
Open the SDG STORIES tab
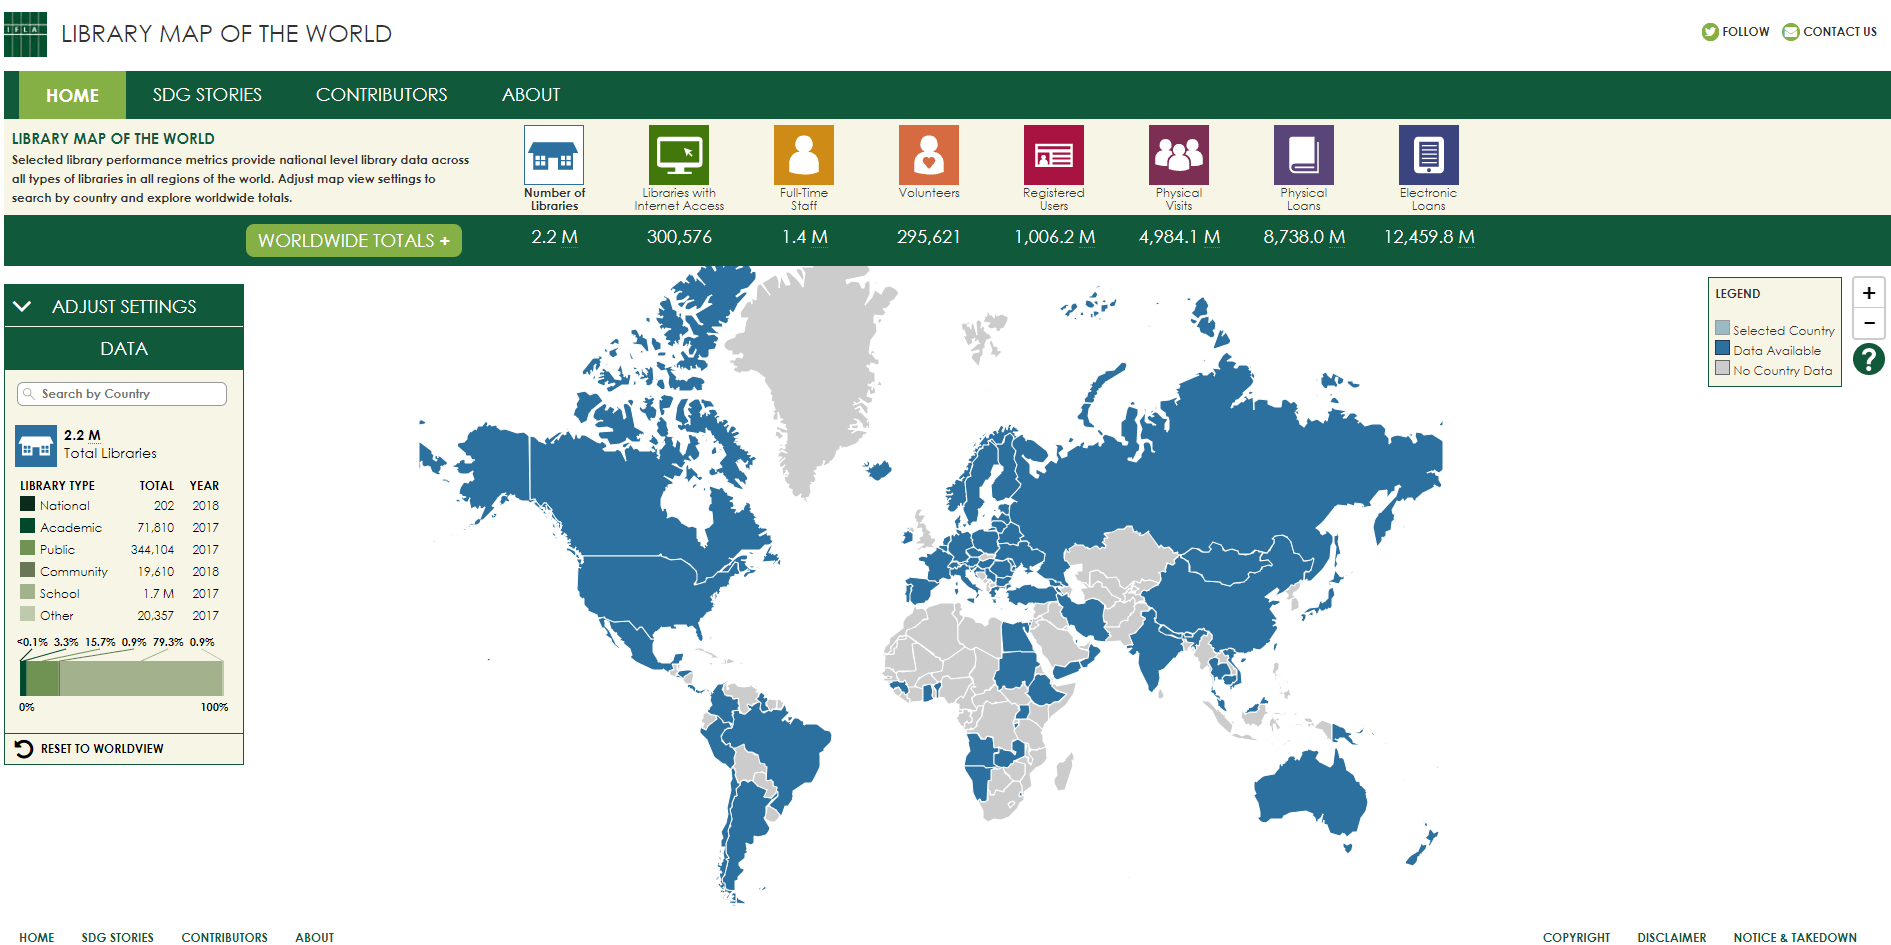(207, 95)
